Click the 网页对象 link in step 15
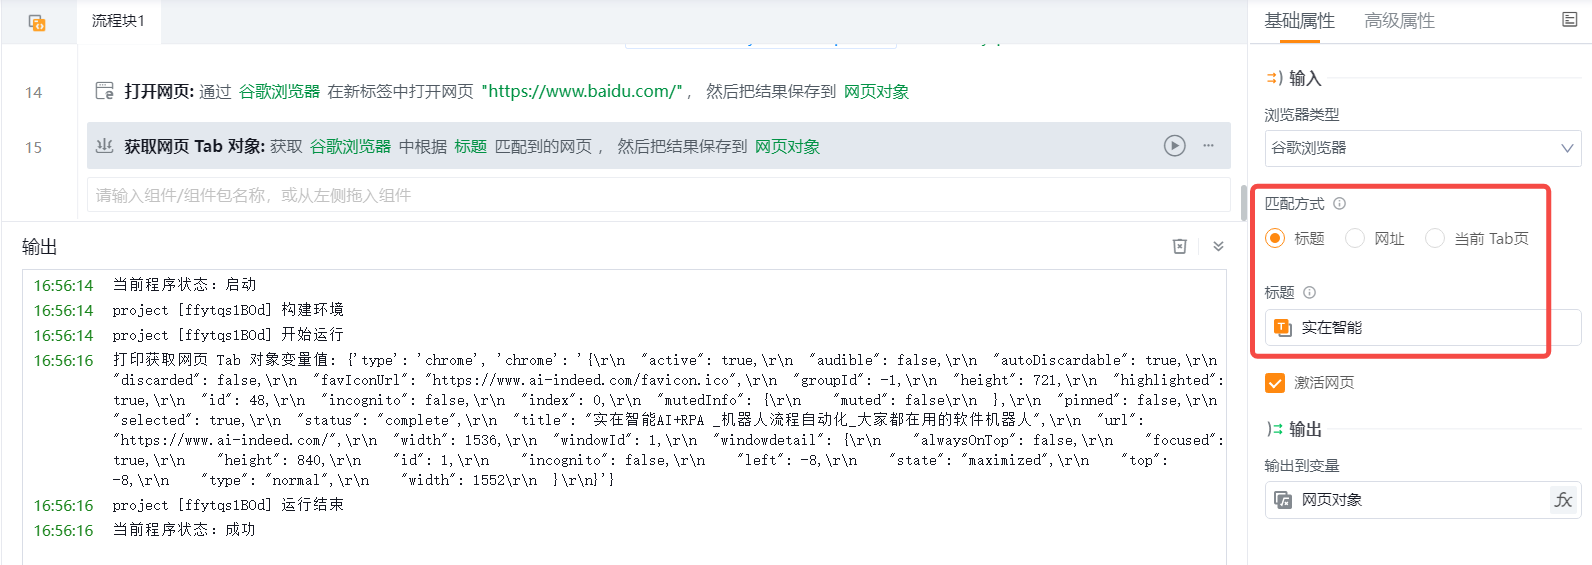This screenshot has width=1592, height=565. pyautogui.click(x=787, y=147)
